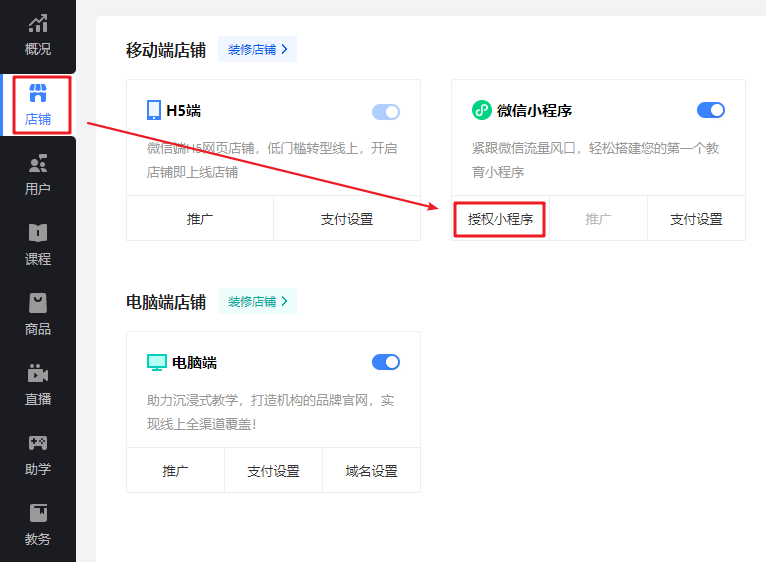The width and height of the screenshot is (766, 562).
Task: Toggle the 电脑端 store switch
Action: click(x=386, y=362)
